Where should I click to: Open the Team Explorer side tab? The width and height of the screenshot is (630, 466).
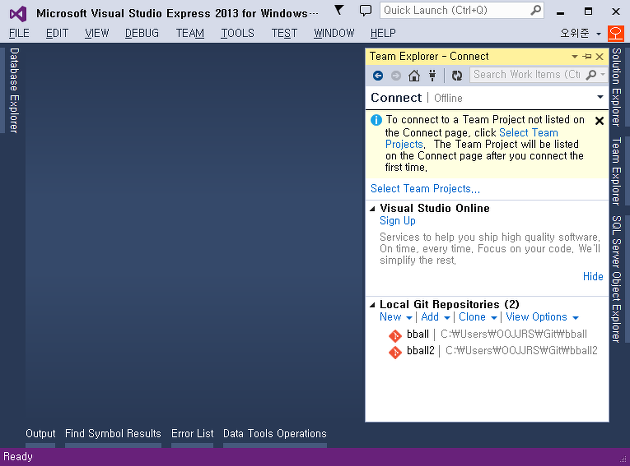616,171
